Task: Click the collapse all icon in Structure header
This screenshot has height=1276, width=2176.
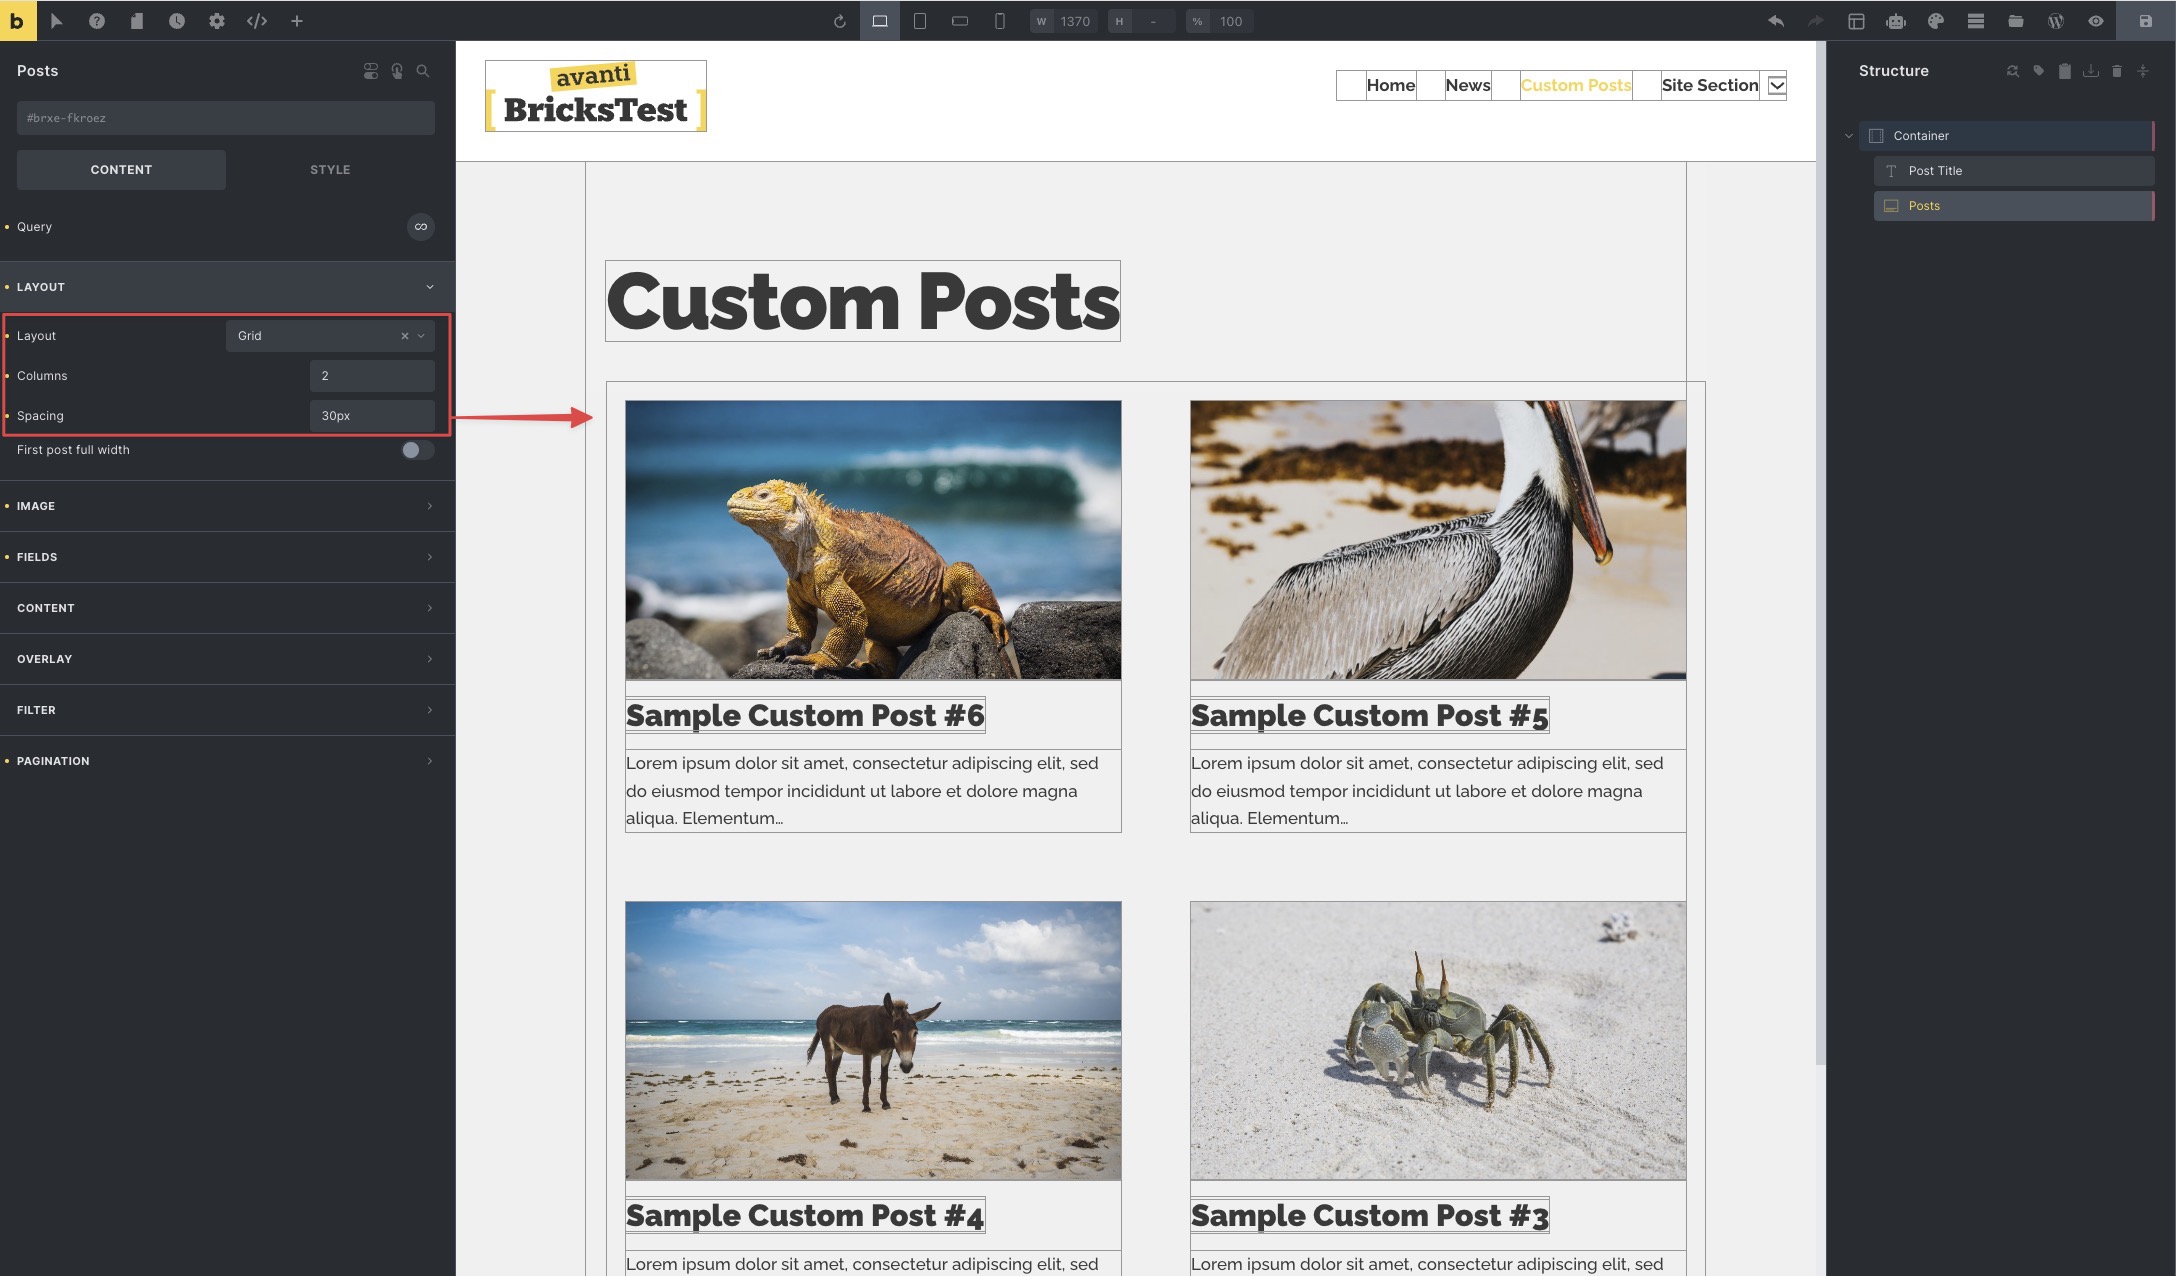Action: (2143, 71)
